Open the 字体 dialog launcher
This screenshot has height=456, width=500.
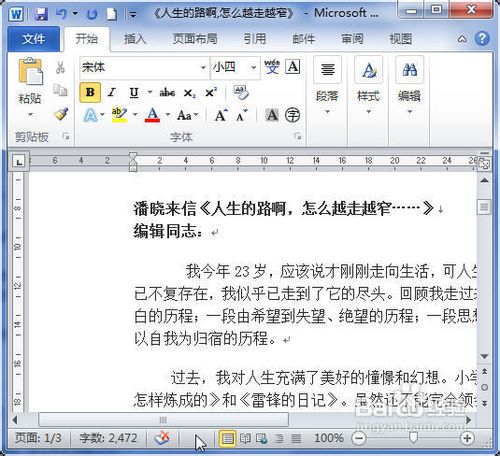(x=297, y=136)
